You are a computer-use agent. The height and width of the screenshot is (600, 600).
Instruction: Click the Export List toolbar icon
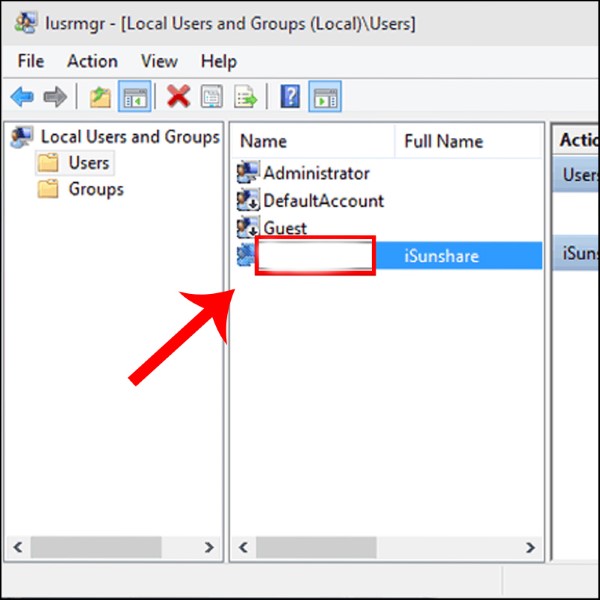point(245,97)
